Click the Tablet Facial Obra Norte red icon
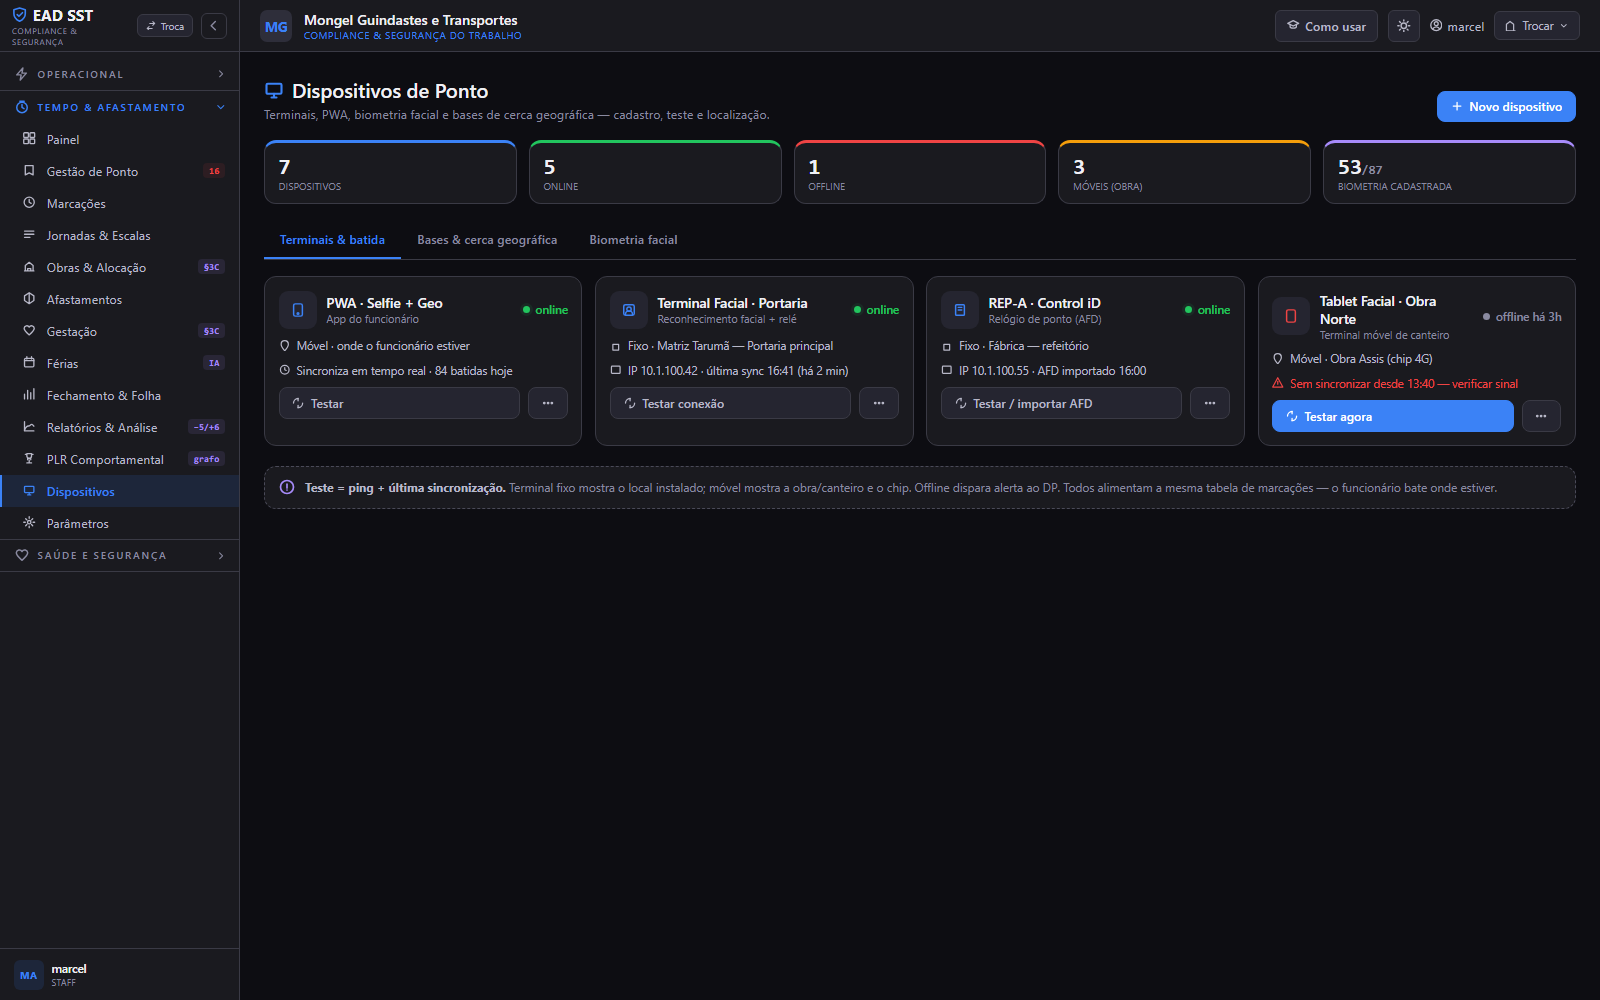 1291,316
